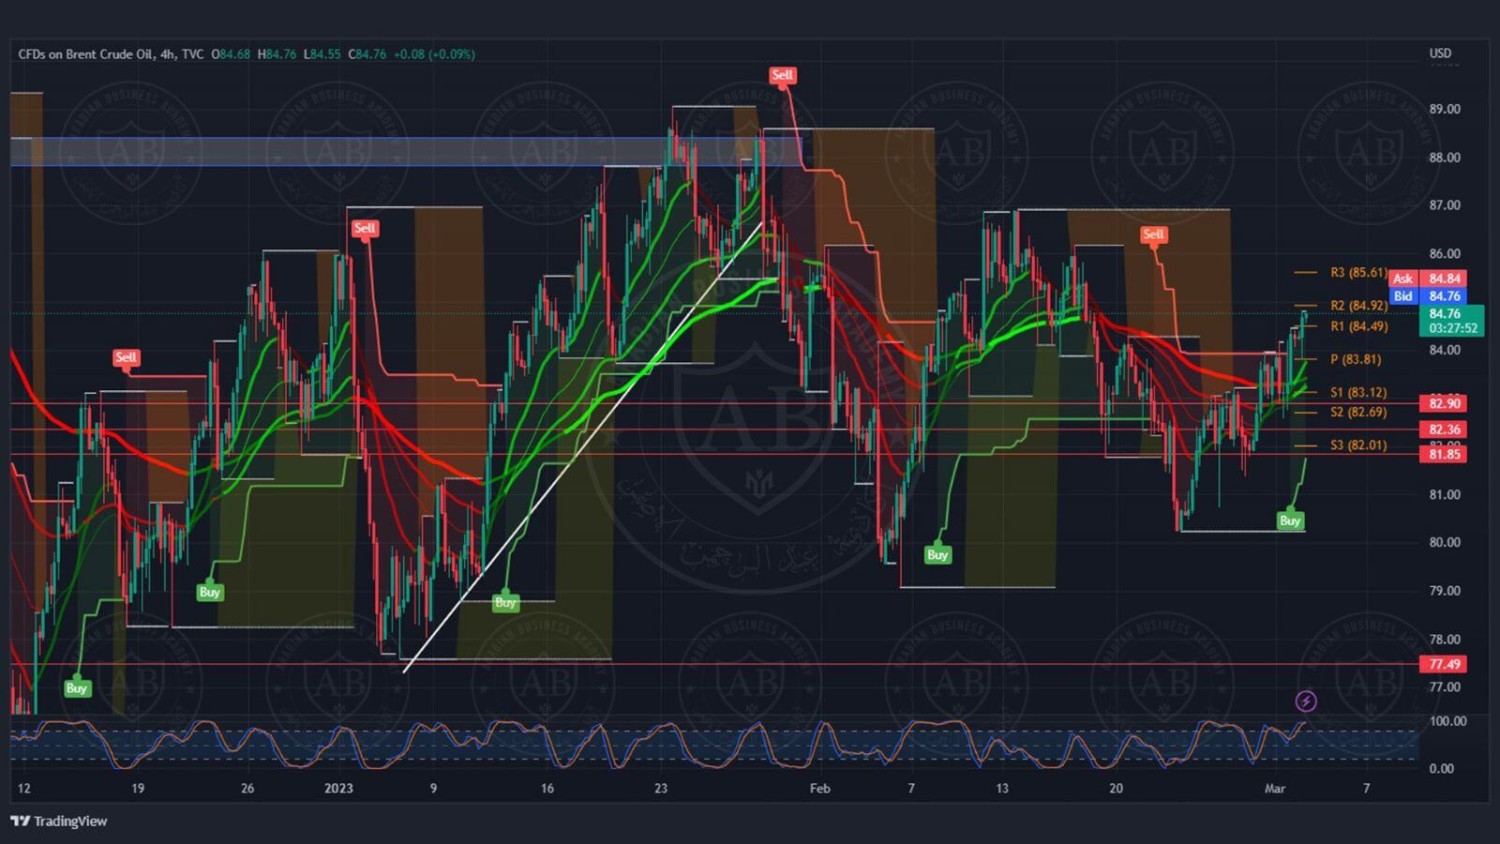Click the 86.00 price axis label

[x=1444, y=254]
